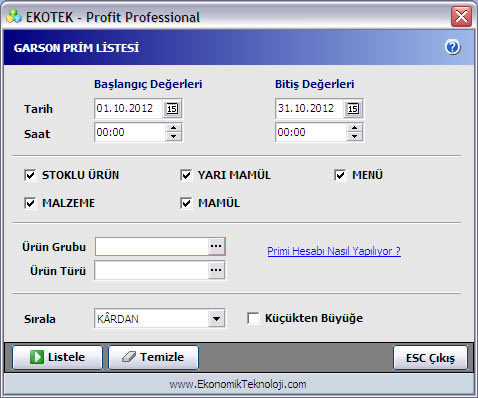This screenshot has height=398, width=478.
Task: Click the start time 00:00 field
Action: pos(130,132)
